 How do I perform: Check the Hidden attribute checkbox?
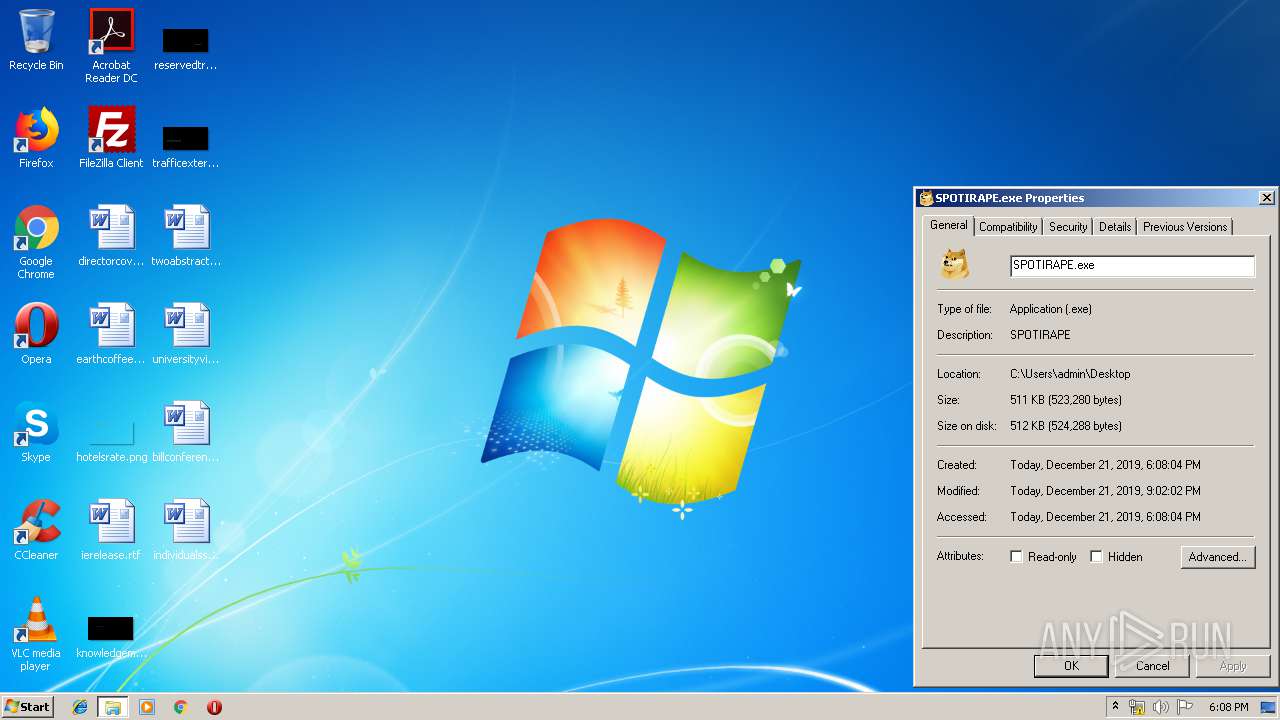(x=1097, y=557)
